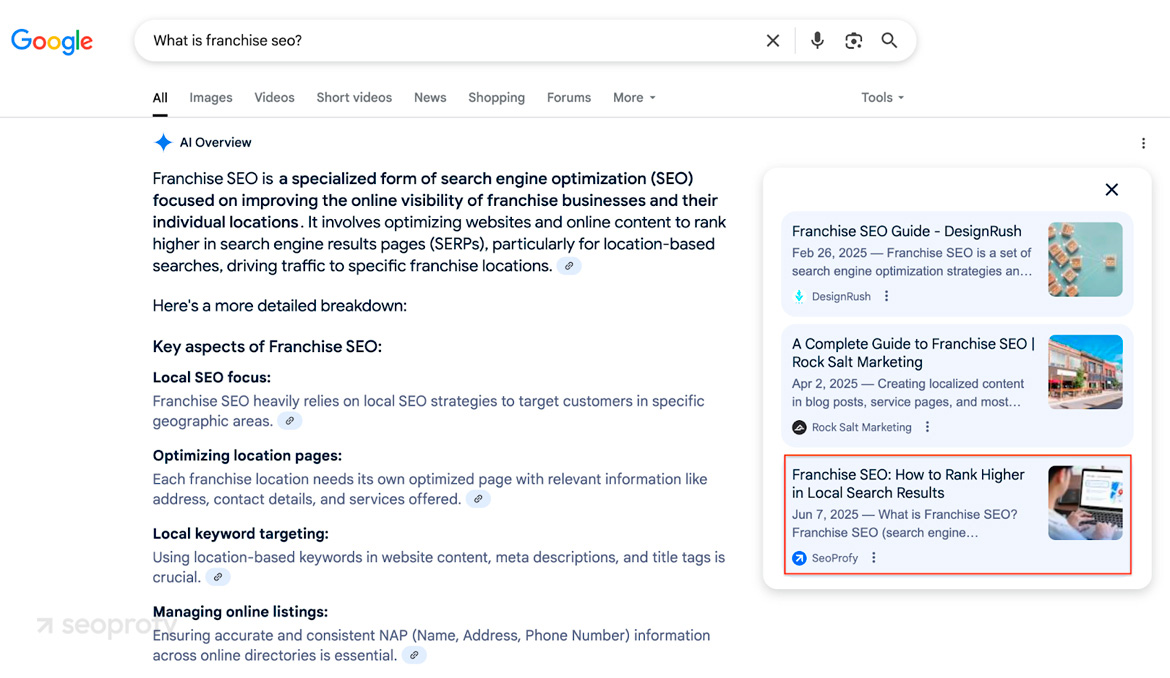1170x678 pixels.
Task: Switch to the Videos tab
Action: 274,98
